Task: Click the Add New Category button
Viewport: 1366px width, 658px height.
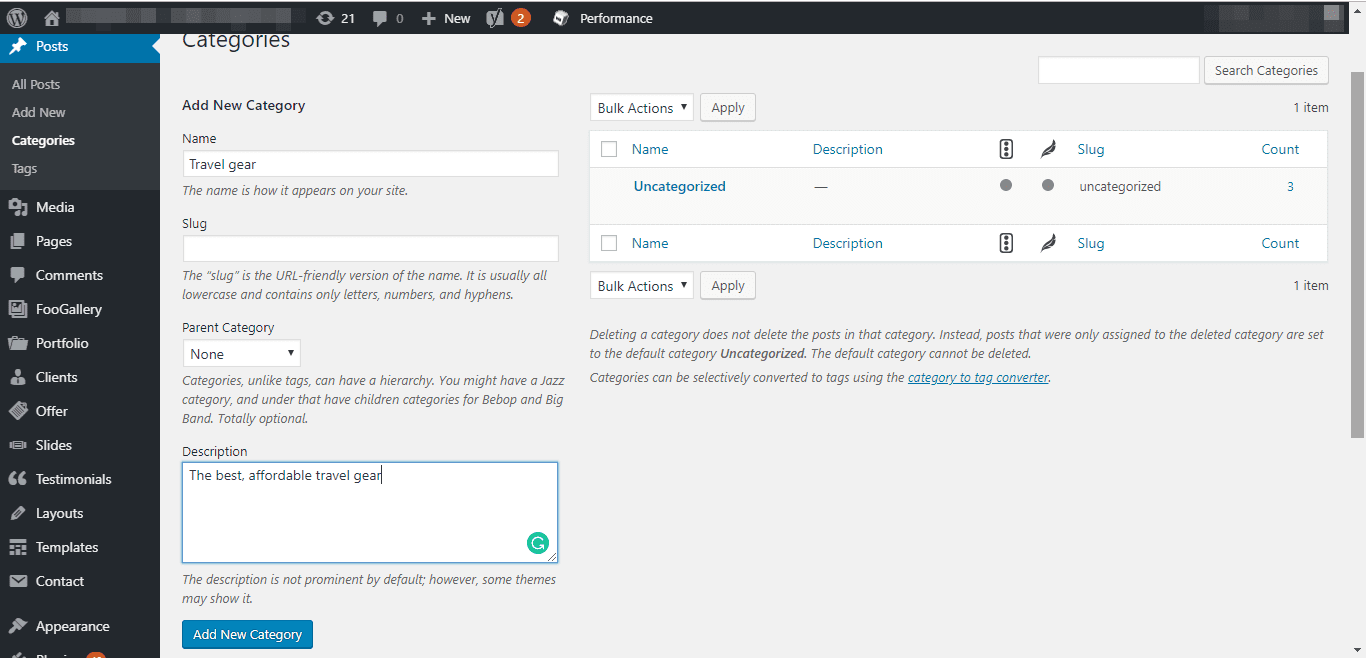Action: tap(247, 634)
